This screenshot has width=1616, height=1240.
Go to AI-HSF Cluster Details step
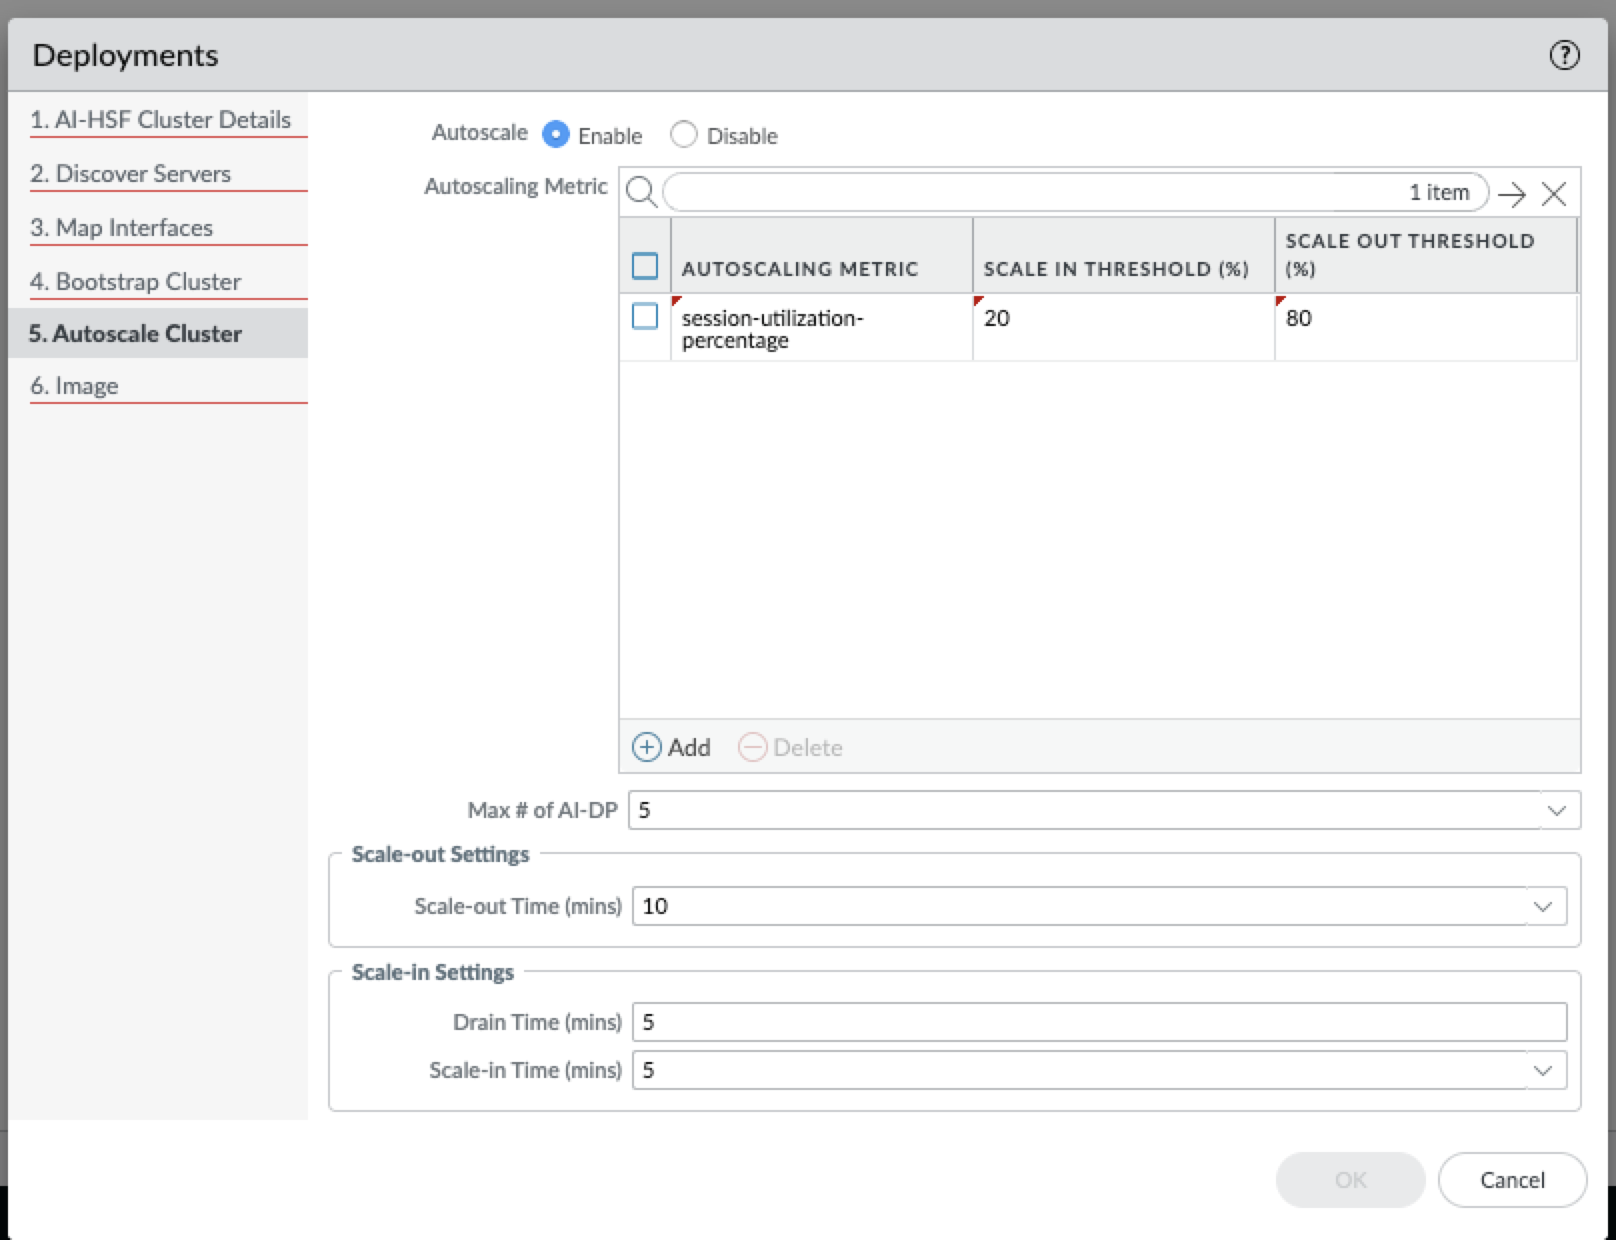pyautogui.click(x=160, y=119)
